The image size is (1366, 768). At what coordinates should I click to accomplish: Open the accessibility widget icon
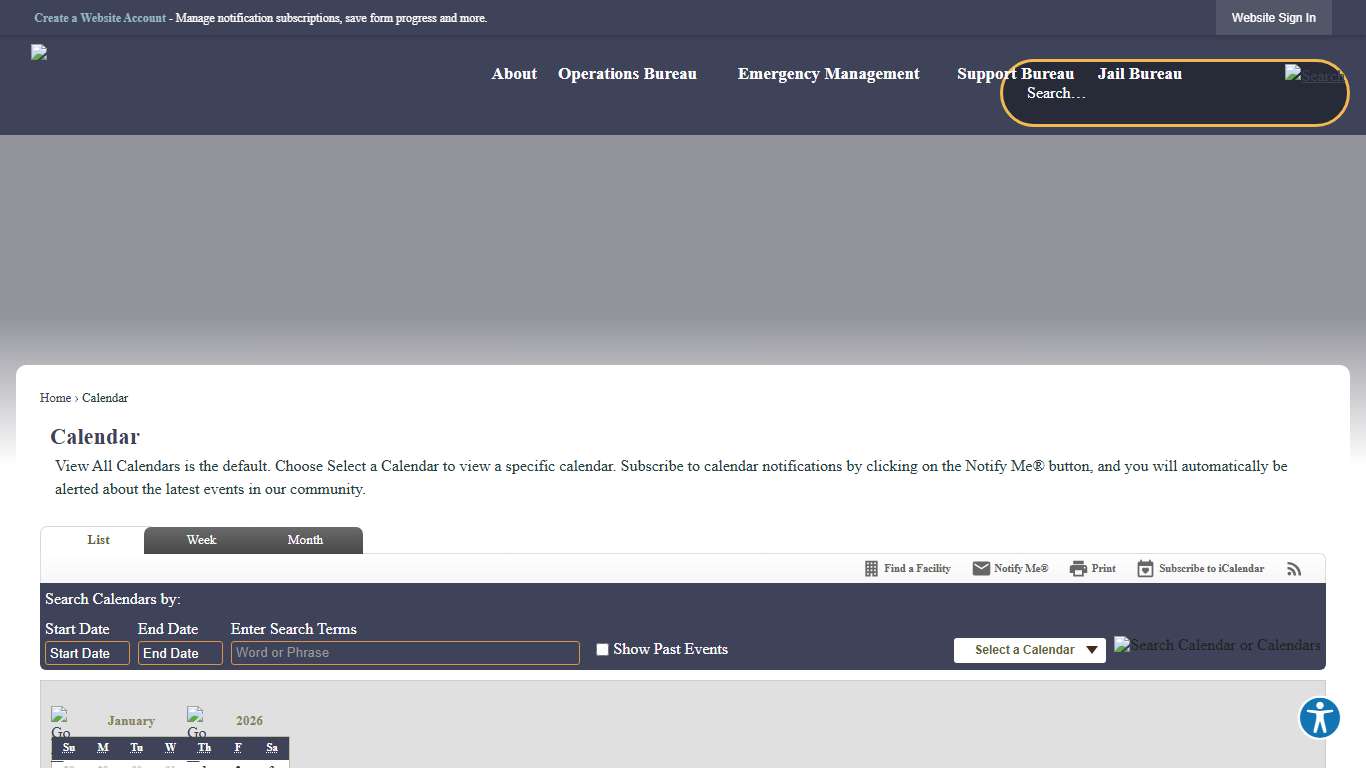coord(1319,718)
